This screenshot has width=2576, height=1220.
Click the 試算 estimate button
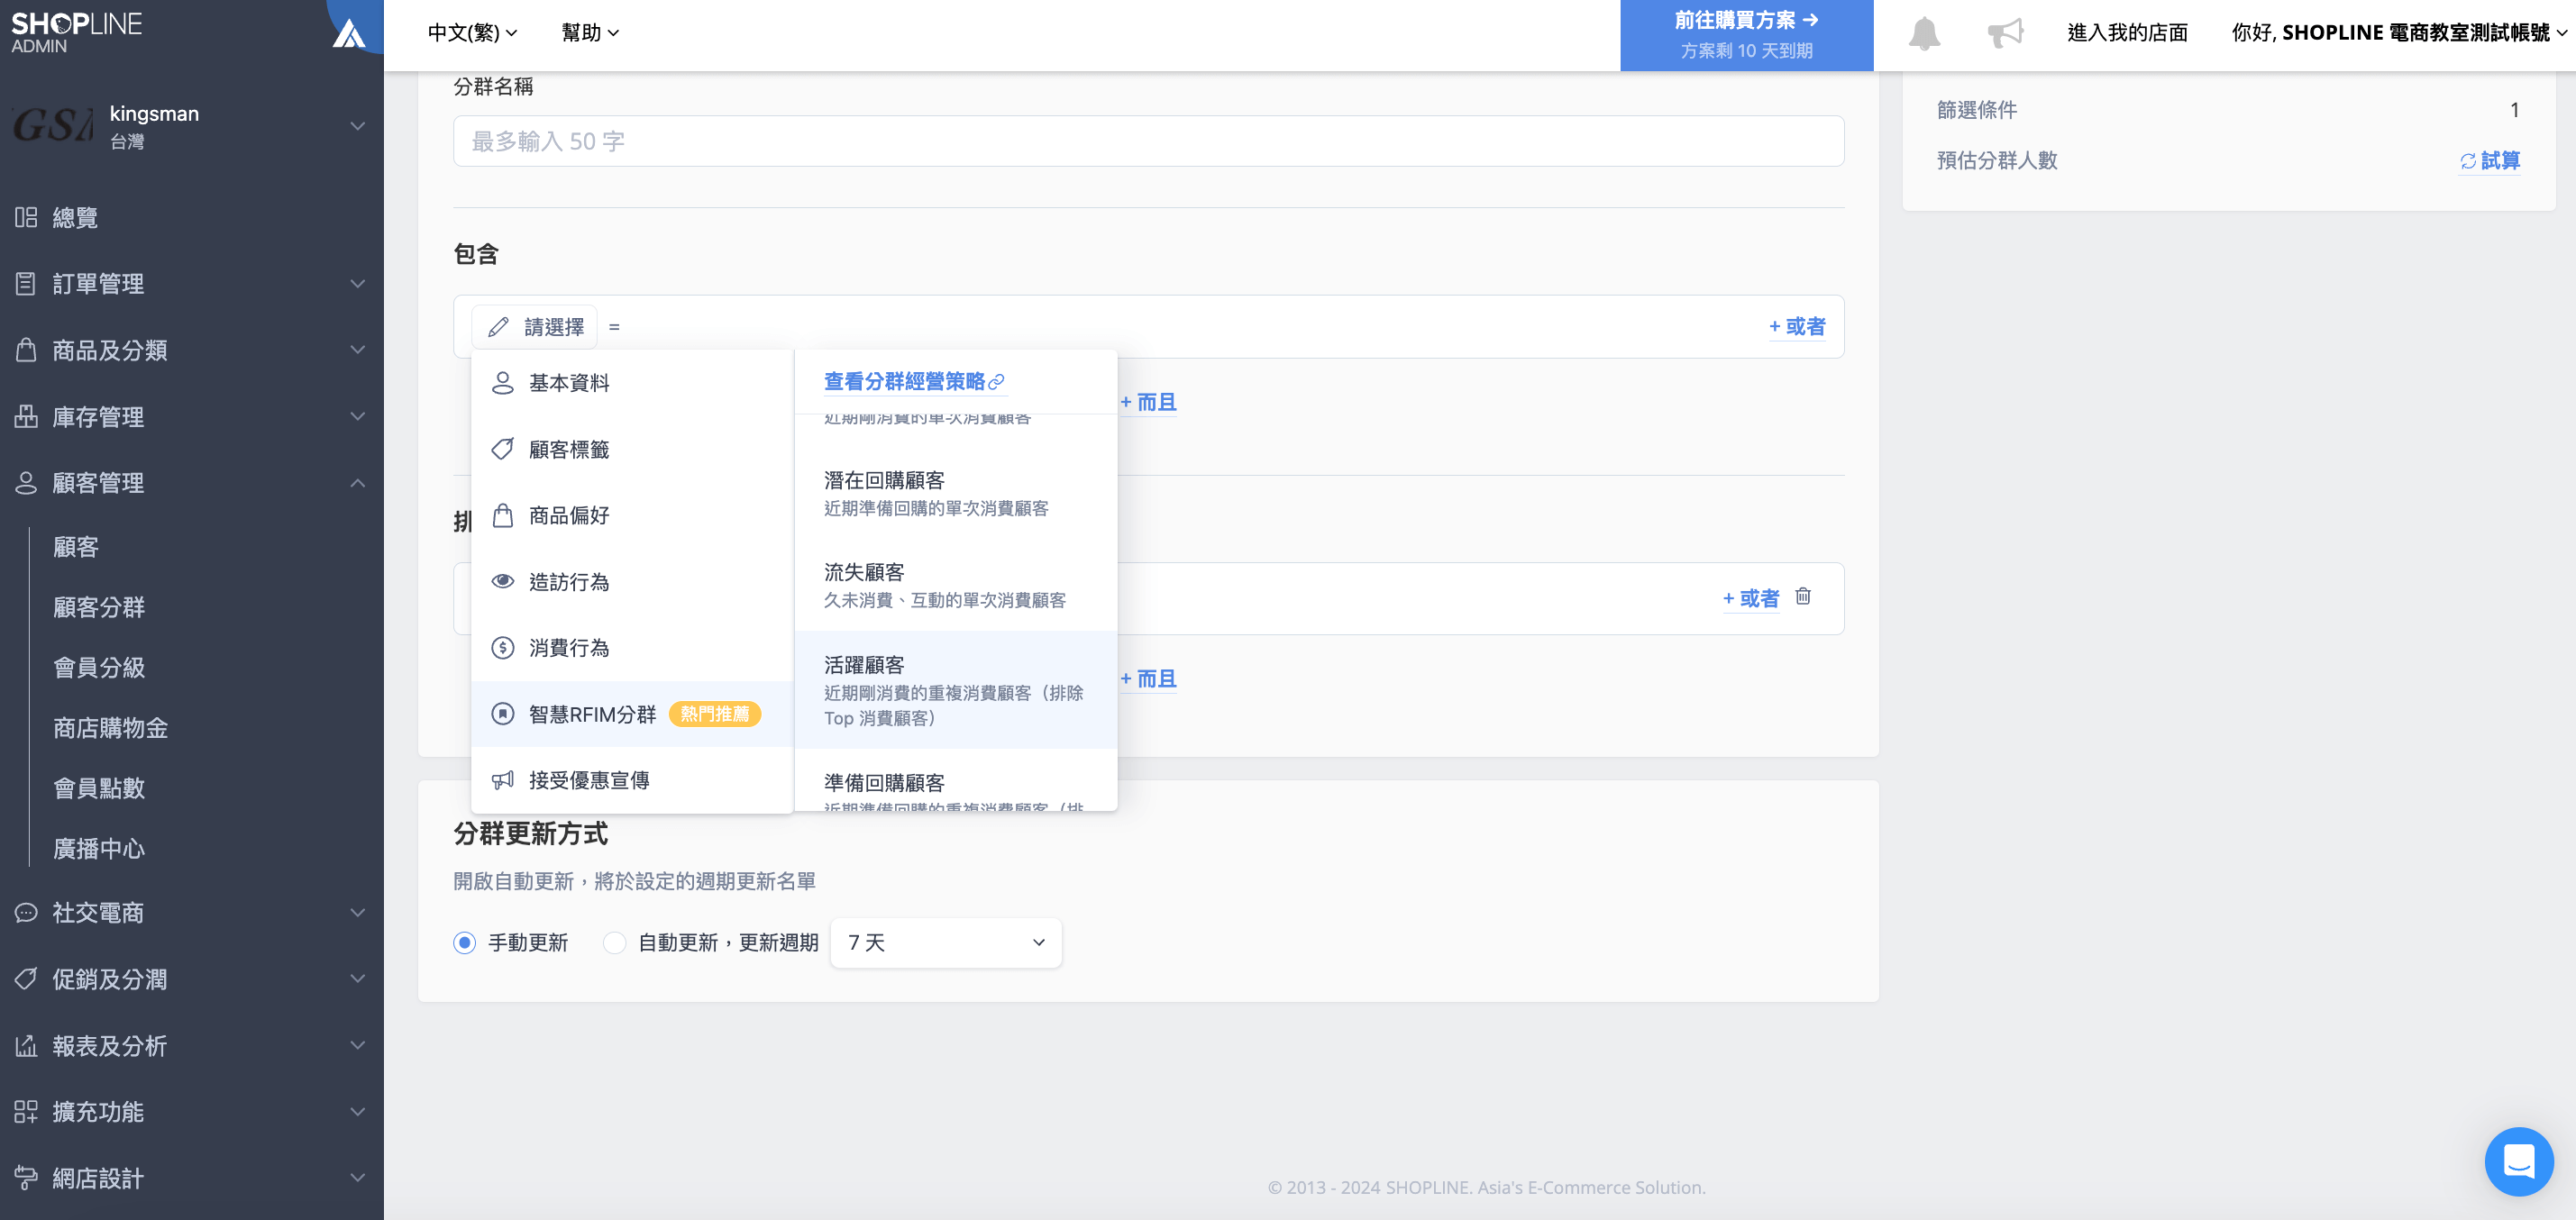point(2490,160)
